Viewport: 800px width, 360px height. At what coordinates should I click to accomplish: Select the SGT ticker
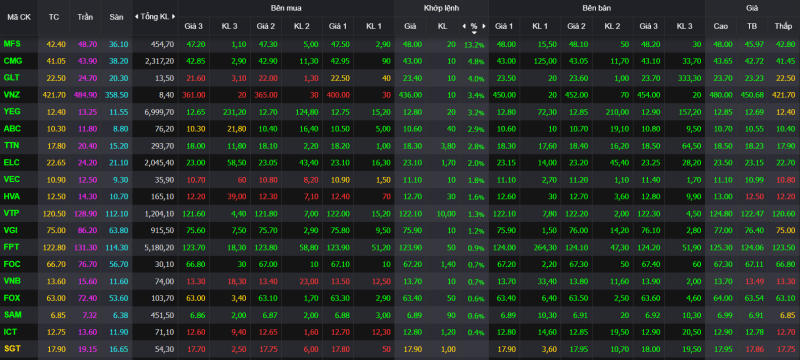[x=12, y=348]
